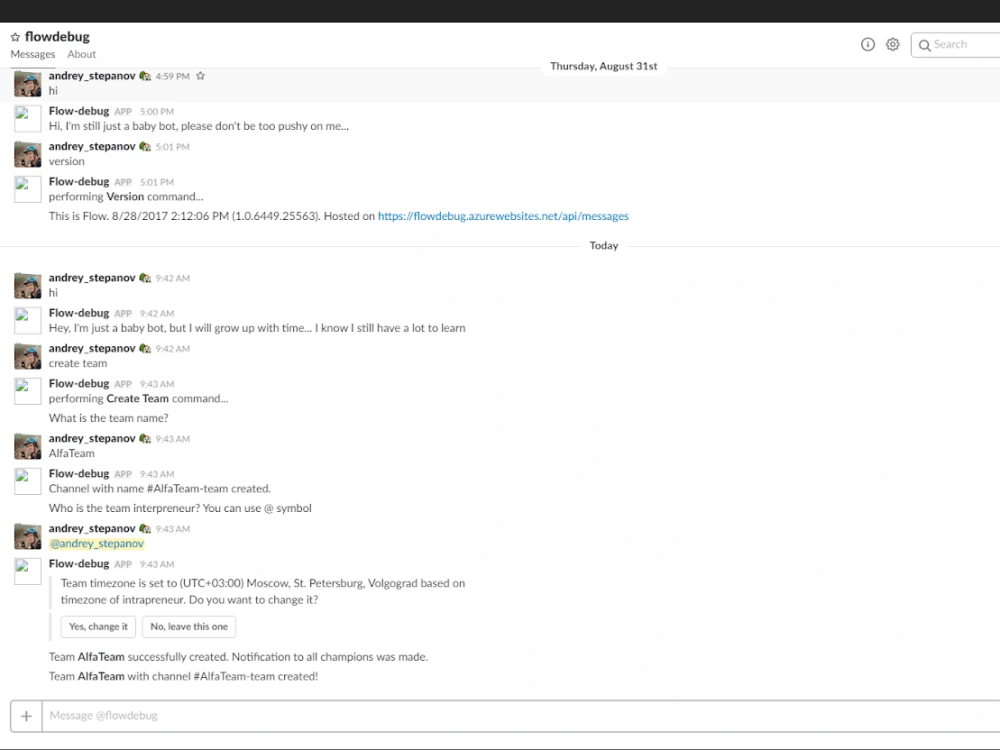The height and width of the screenshot is (750, 1000).
Task: Open Flow-debug sender name at 9:42 AM
Action: (79, 313)
